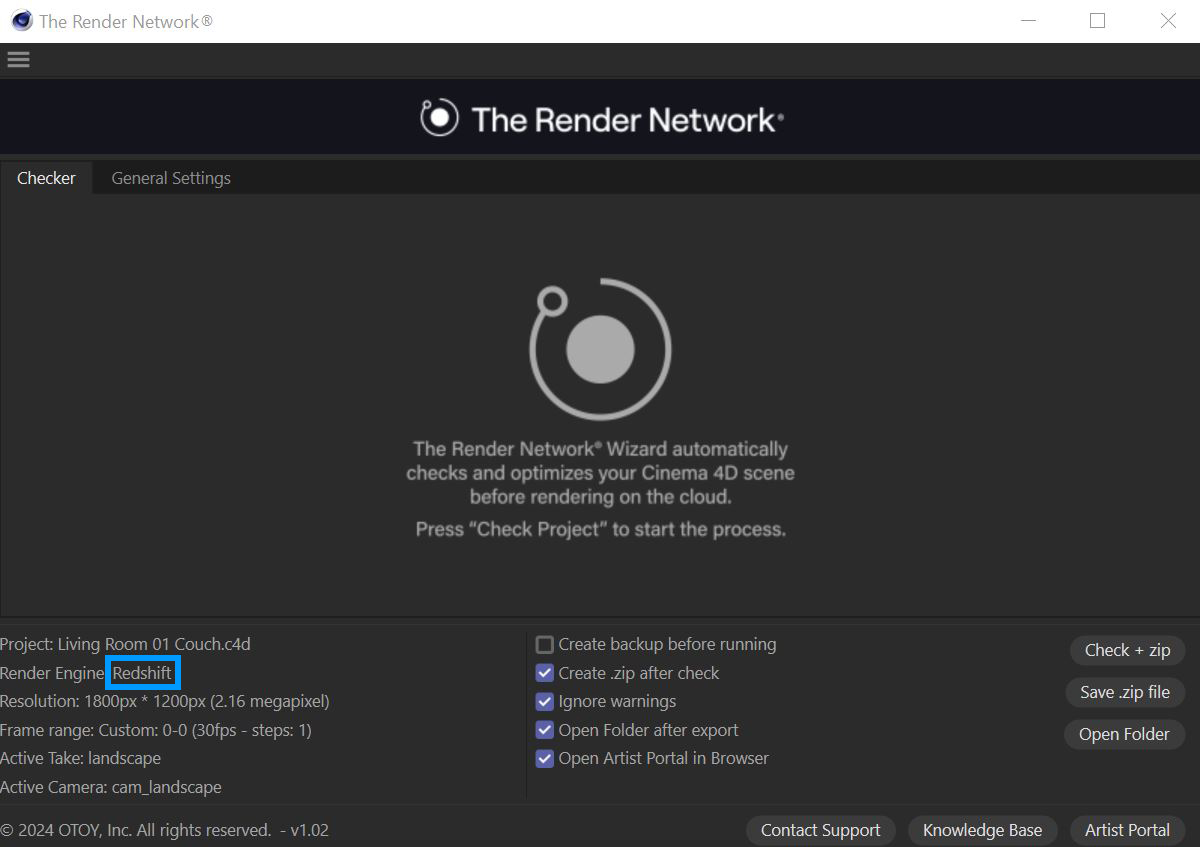The height and width of the screenshot is (847, 1200).
Task: Switch to the Checker tab
Action: pyautogui.click(x=46, y=178)
